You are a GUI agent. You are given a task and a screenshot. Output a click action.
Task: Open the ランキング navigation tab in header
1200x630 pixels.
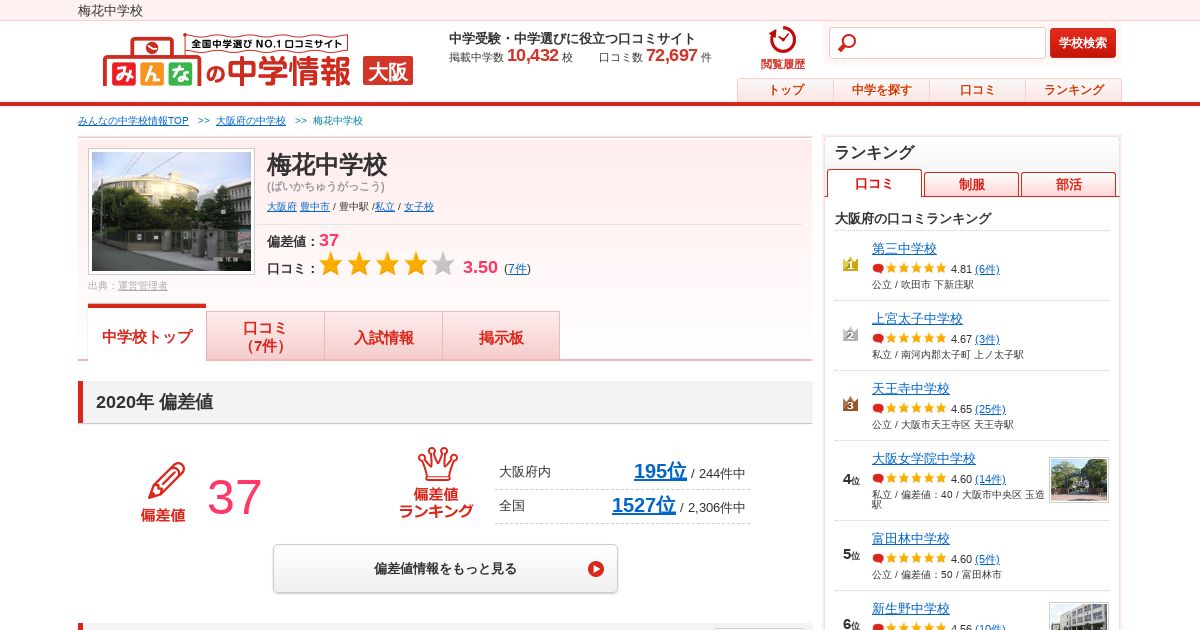[1074, 90]
